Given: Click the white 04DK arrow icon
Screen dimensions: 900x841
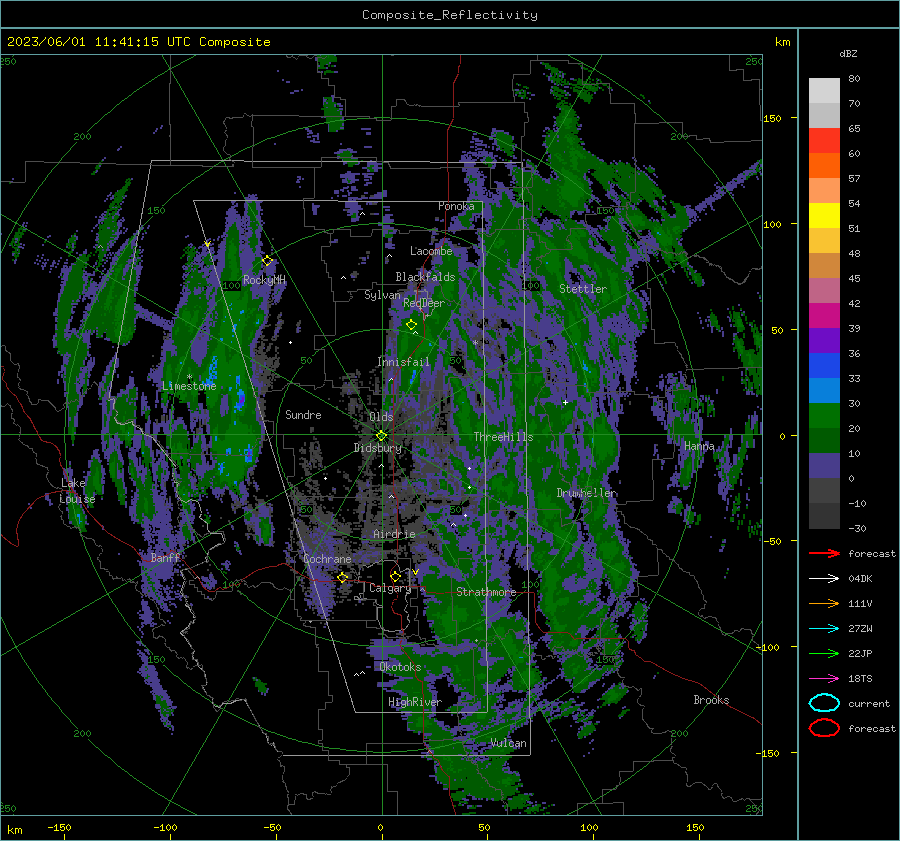Looking at the screenshot, I should (824, 579).
